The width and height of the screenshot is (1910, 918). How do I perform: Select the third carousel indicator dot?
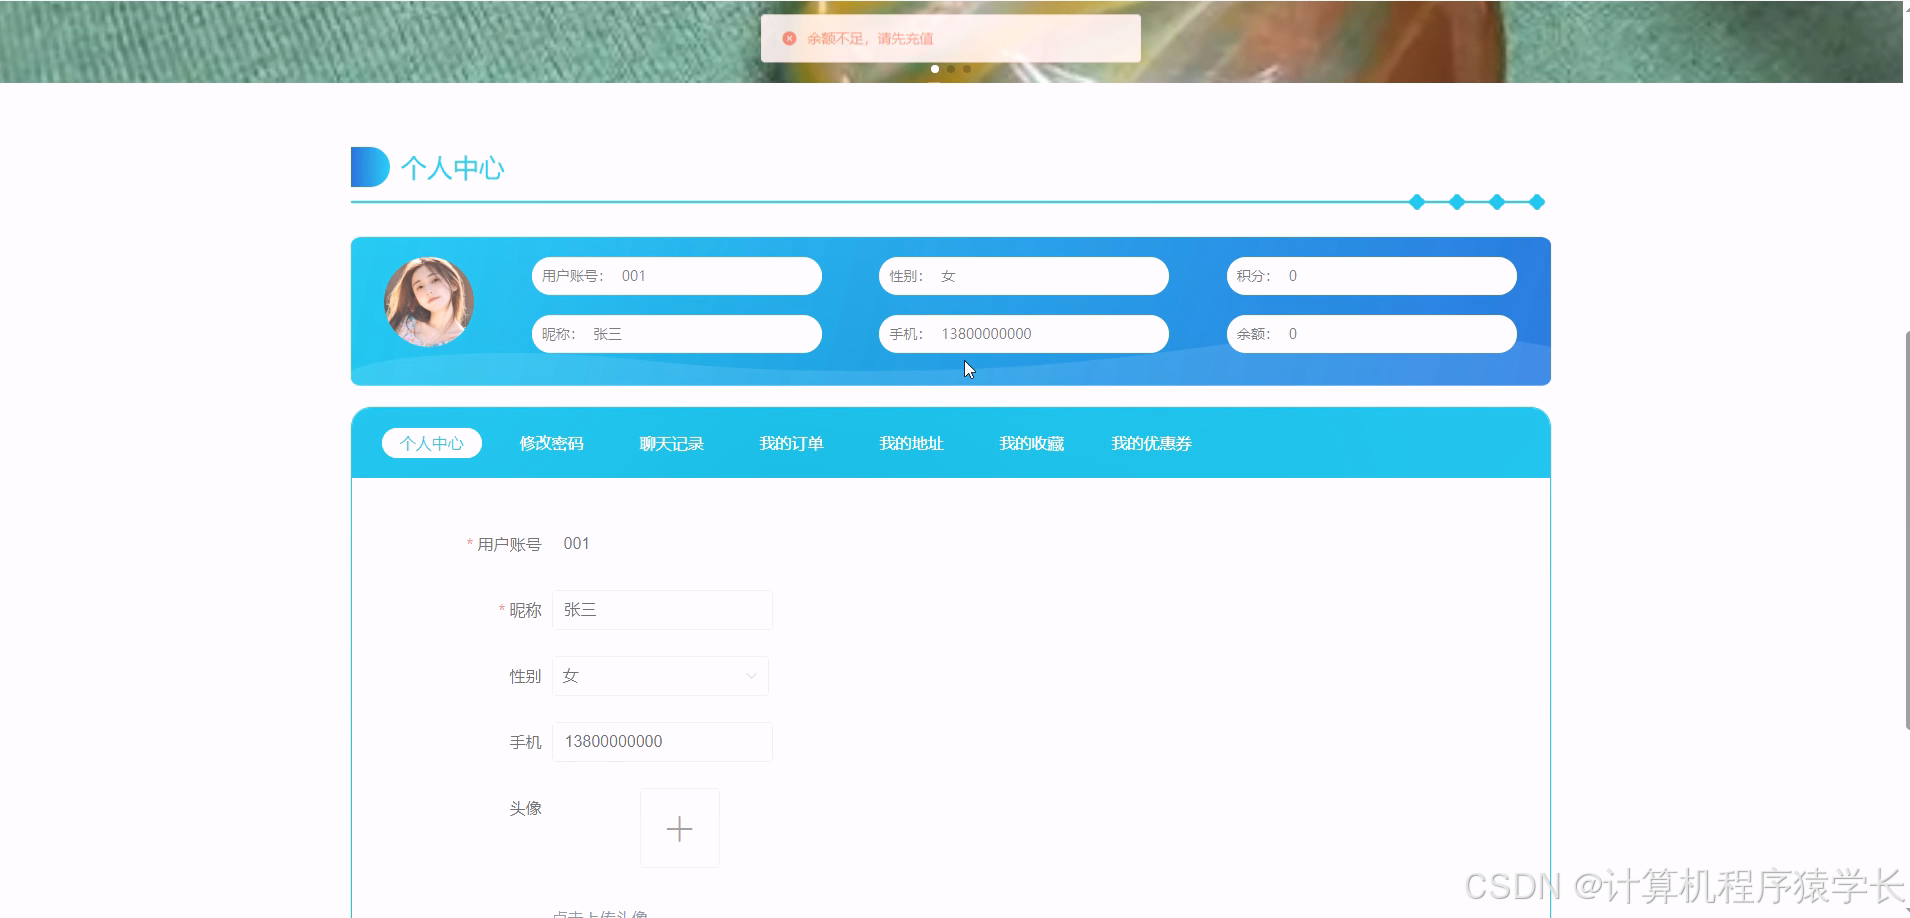pyautogui.click(x=965, y=69)
